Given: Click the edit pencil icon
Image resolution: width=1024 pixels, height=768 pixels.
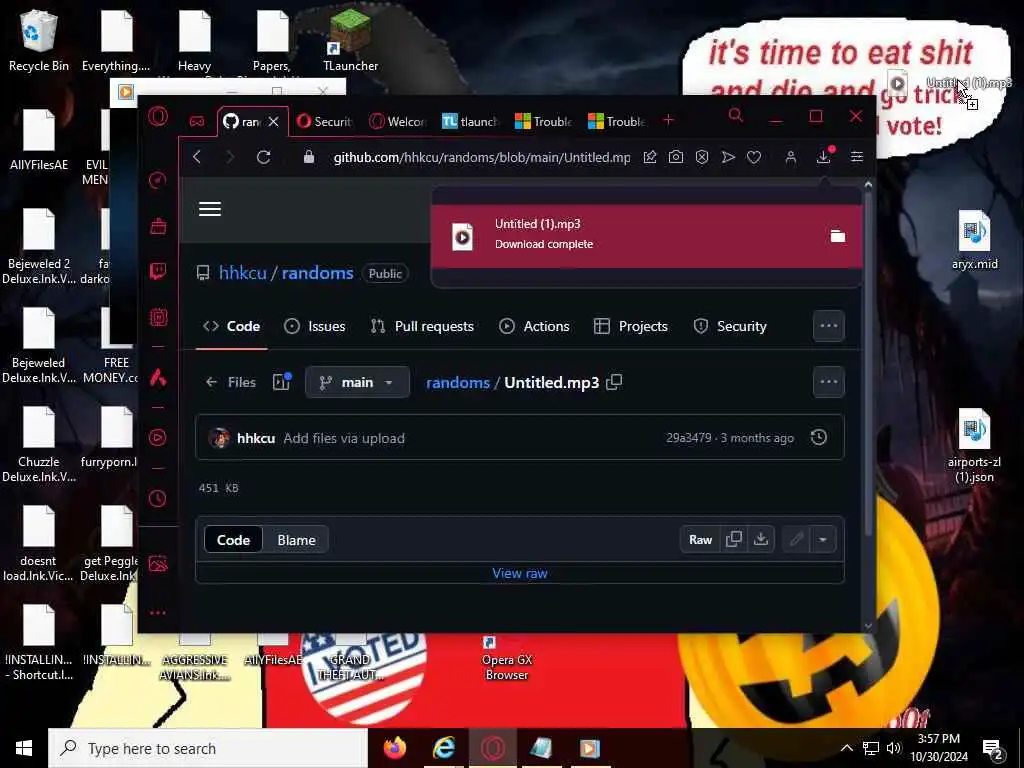Looking at the screenshot, I should 796,539.
